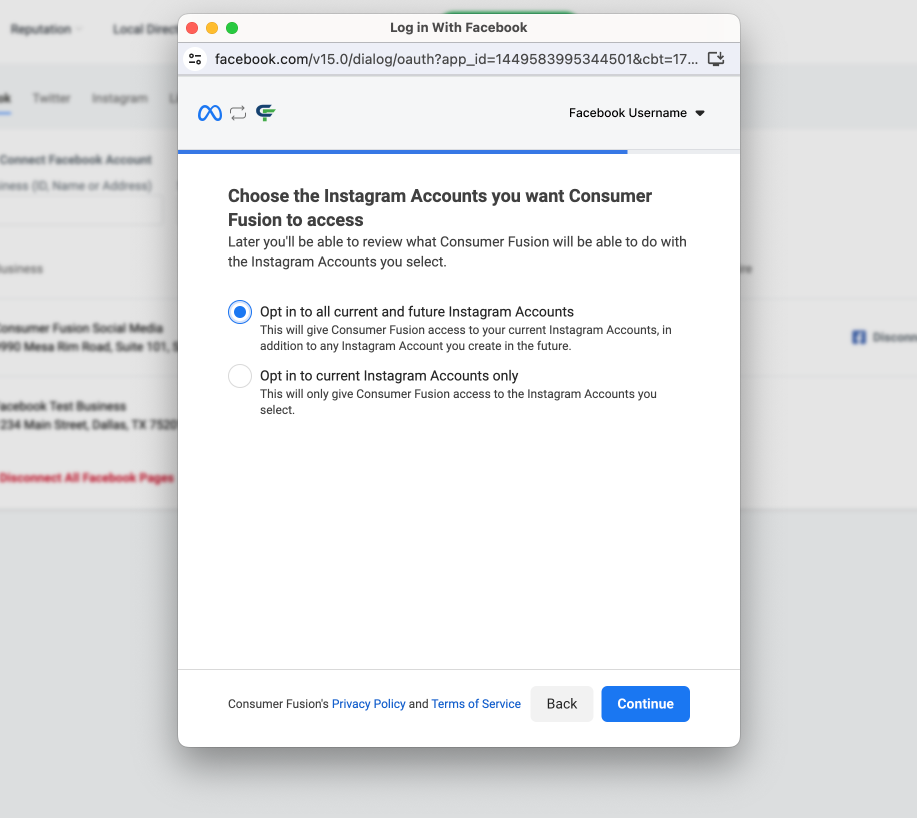Click the 'Choose the Instagram Accounts' heading
The width and height of the screenshot is (917, 818).
point(440,208)
